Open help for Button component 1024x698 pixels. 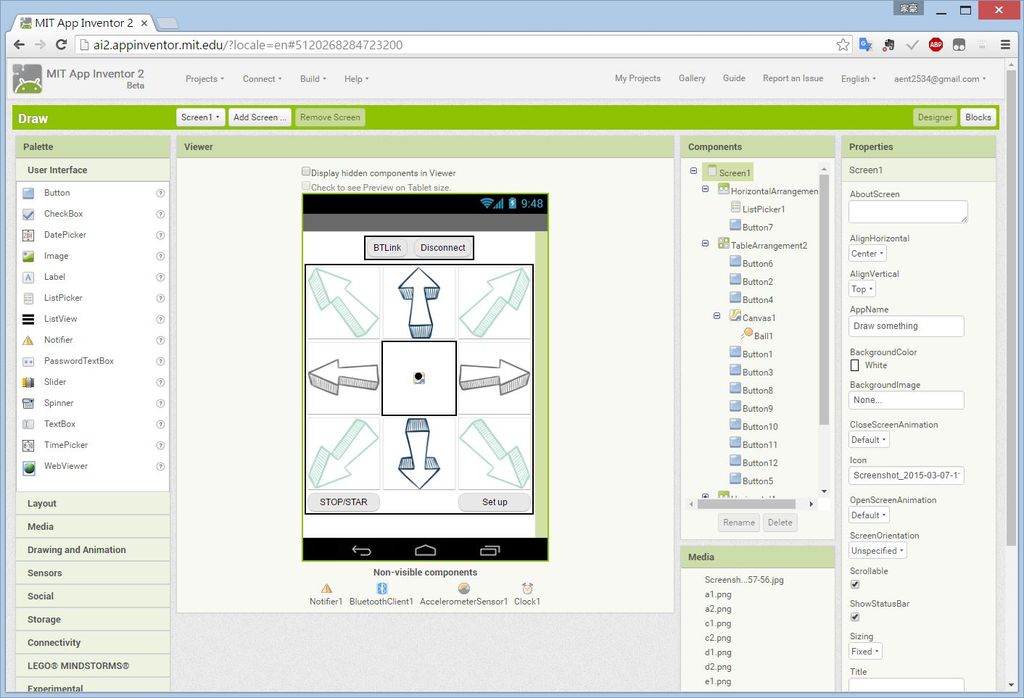(160, 193)
